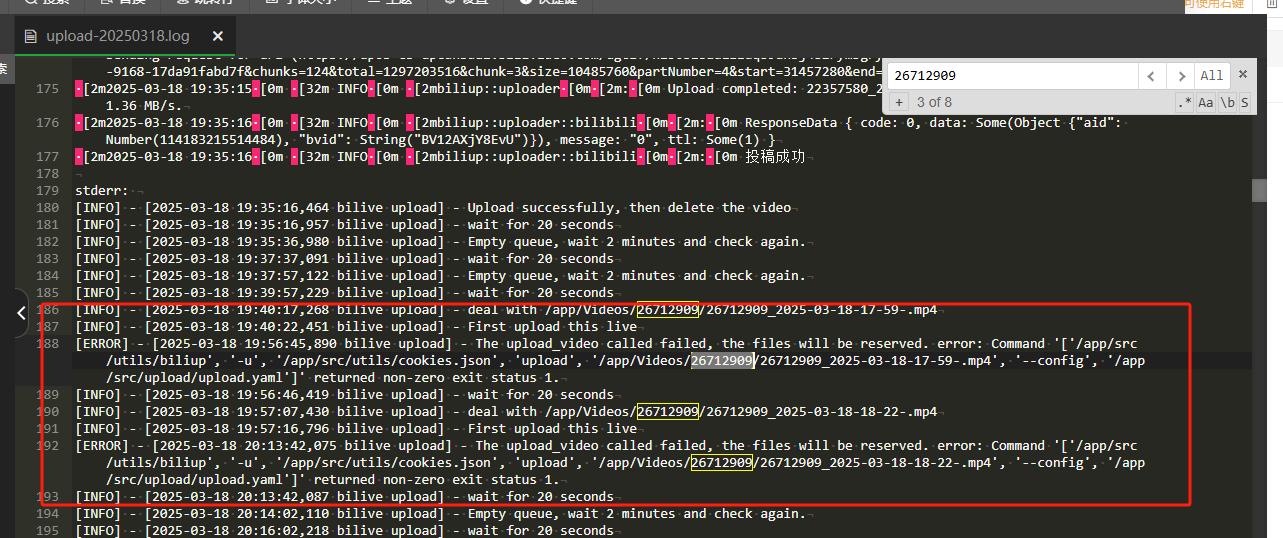Click '26712909_2025-03-18-17-59-.mp4' on line 186
The height and width of the screenshot is (538, 1283).
click(x=822, y=309)
